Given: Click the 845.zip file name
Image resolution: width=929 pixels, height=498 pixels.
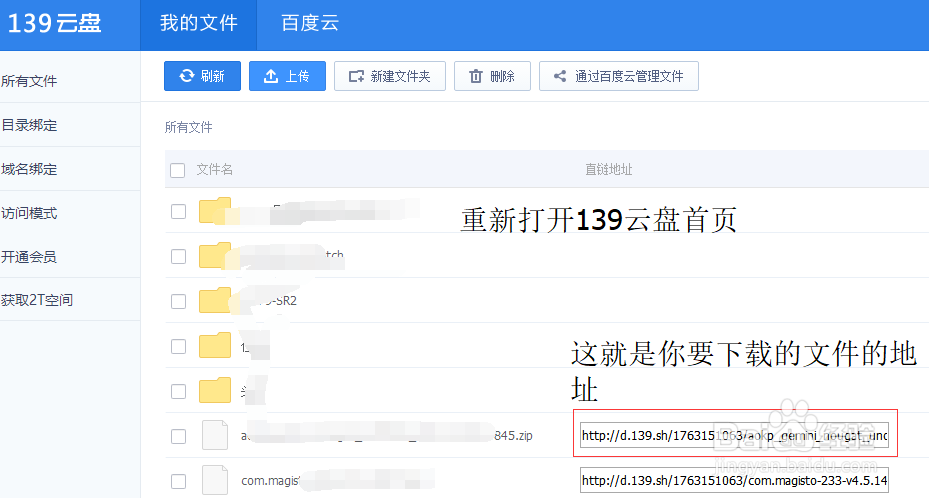Looking at the screenshot, I should [387, 436].
